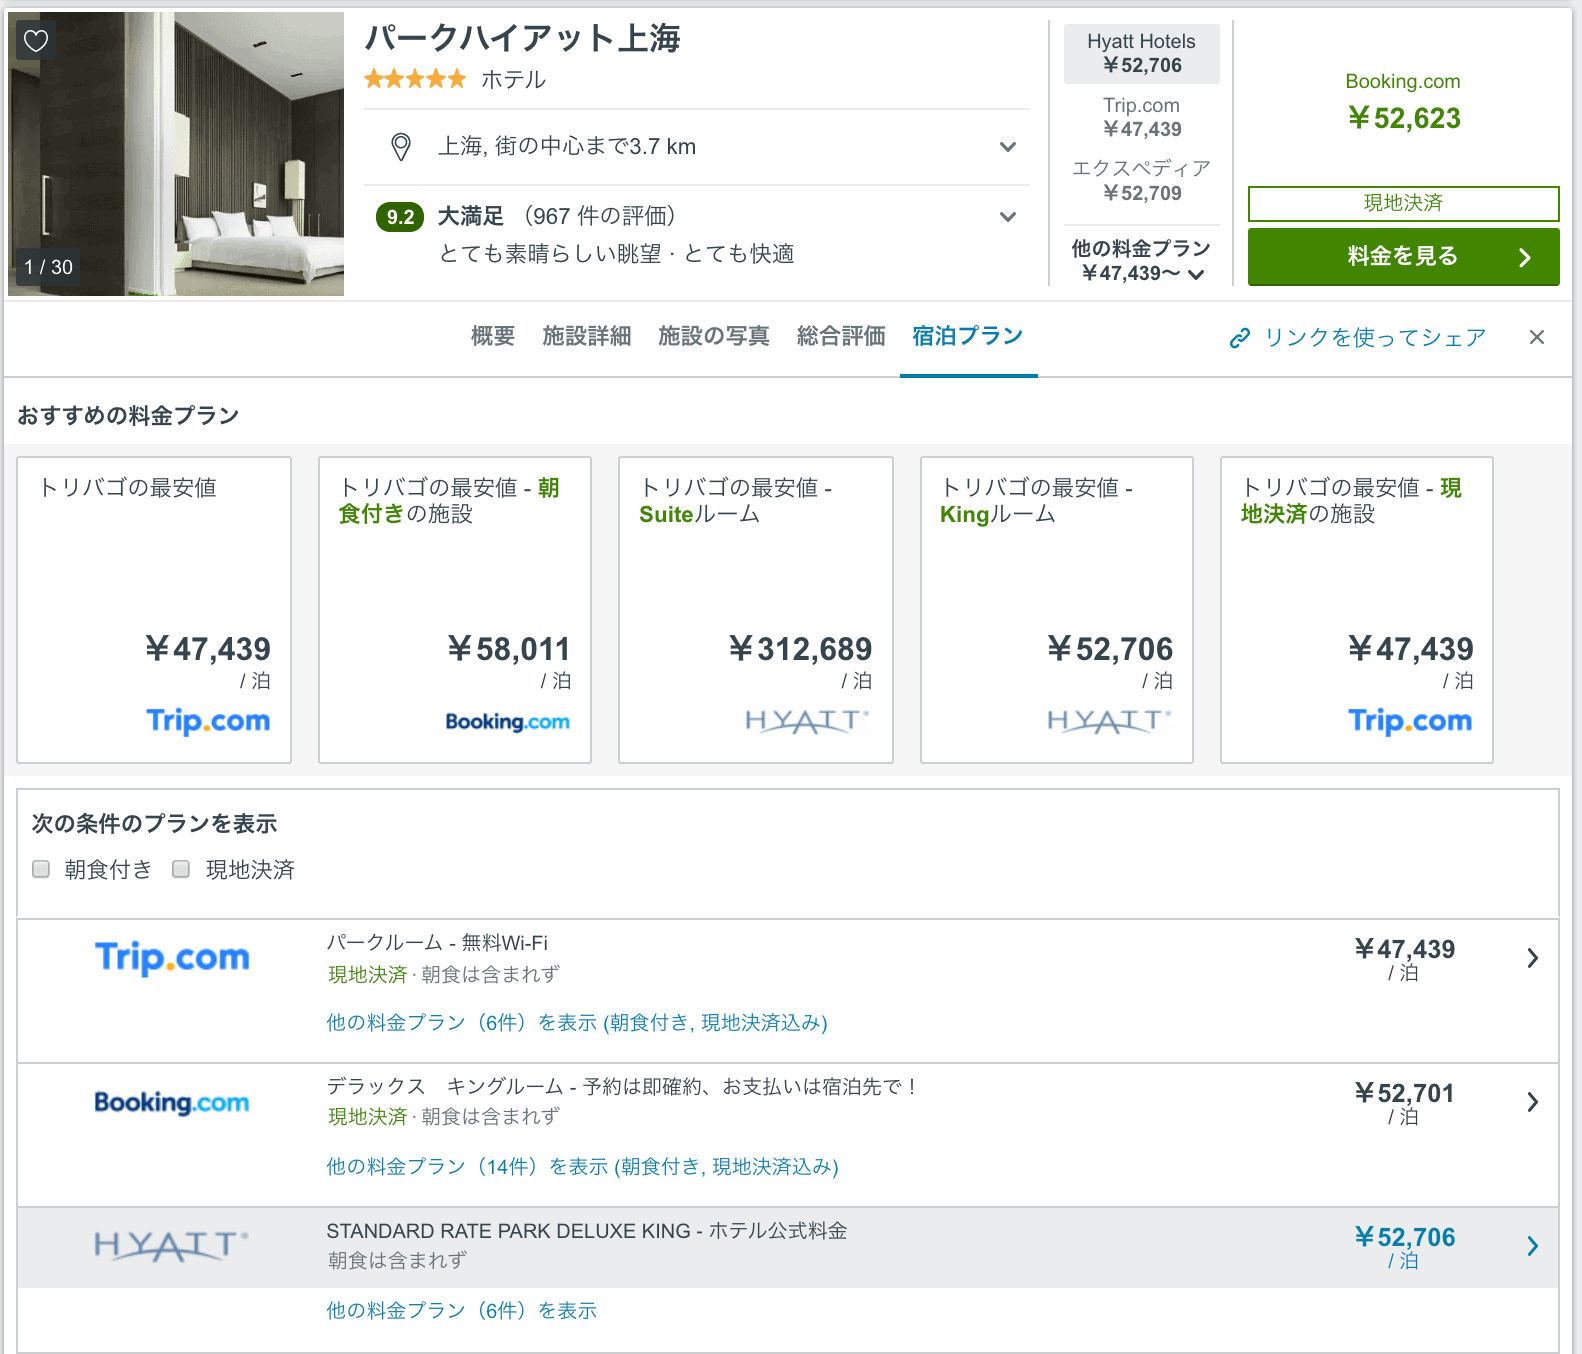The height and width of the screenshot is (1354, 1582).
Task: Open Booking.com ¥52,701 plan row arrow
Action: 1532,1102
